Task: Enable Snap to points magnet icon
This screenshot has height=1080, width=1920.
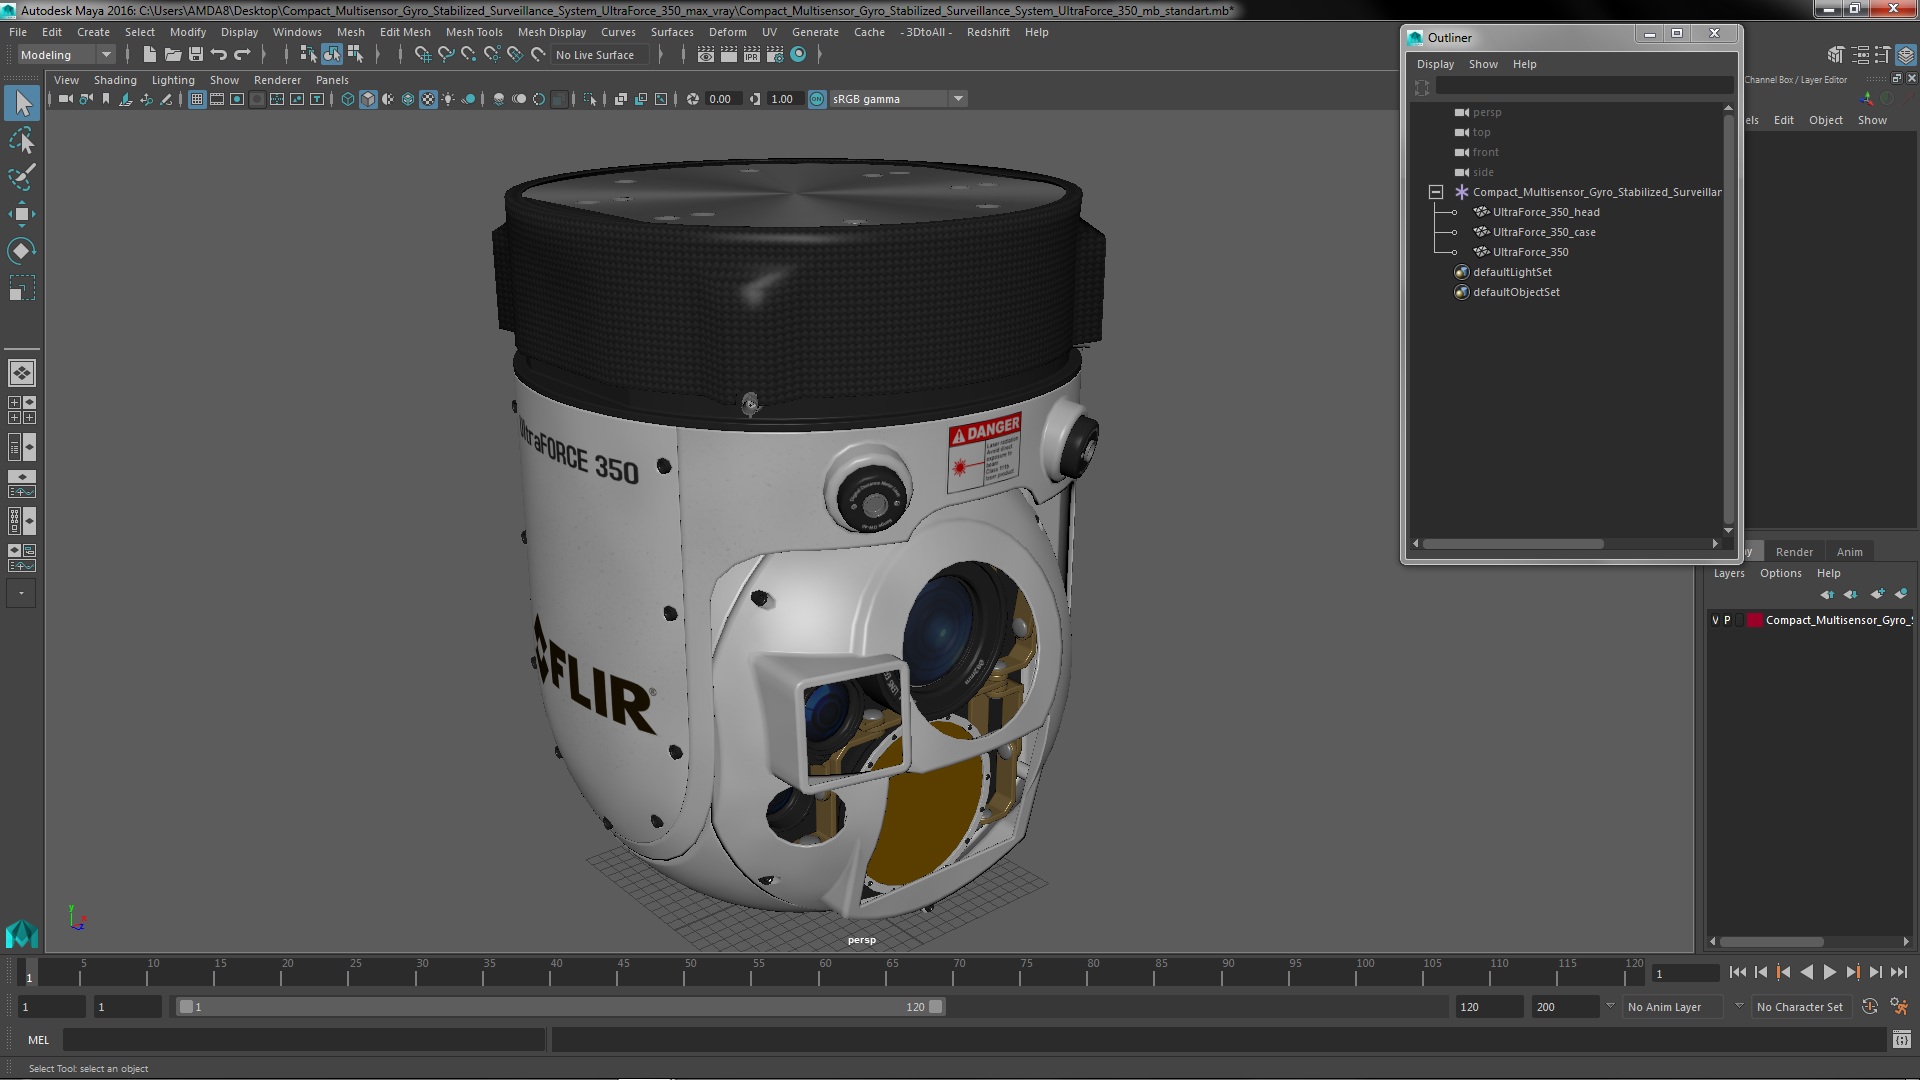Action: [x=469, y=55]
